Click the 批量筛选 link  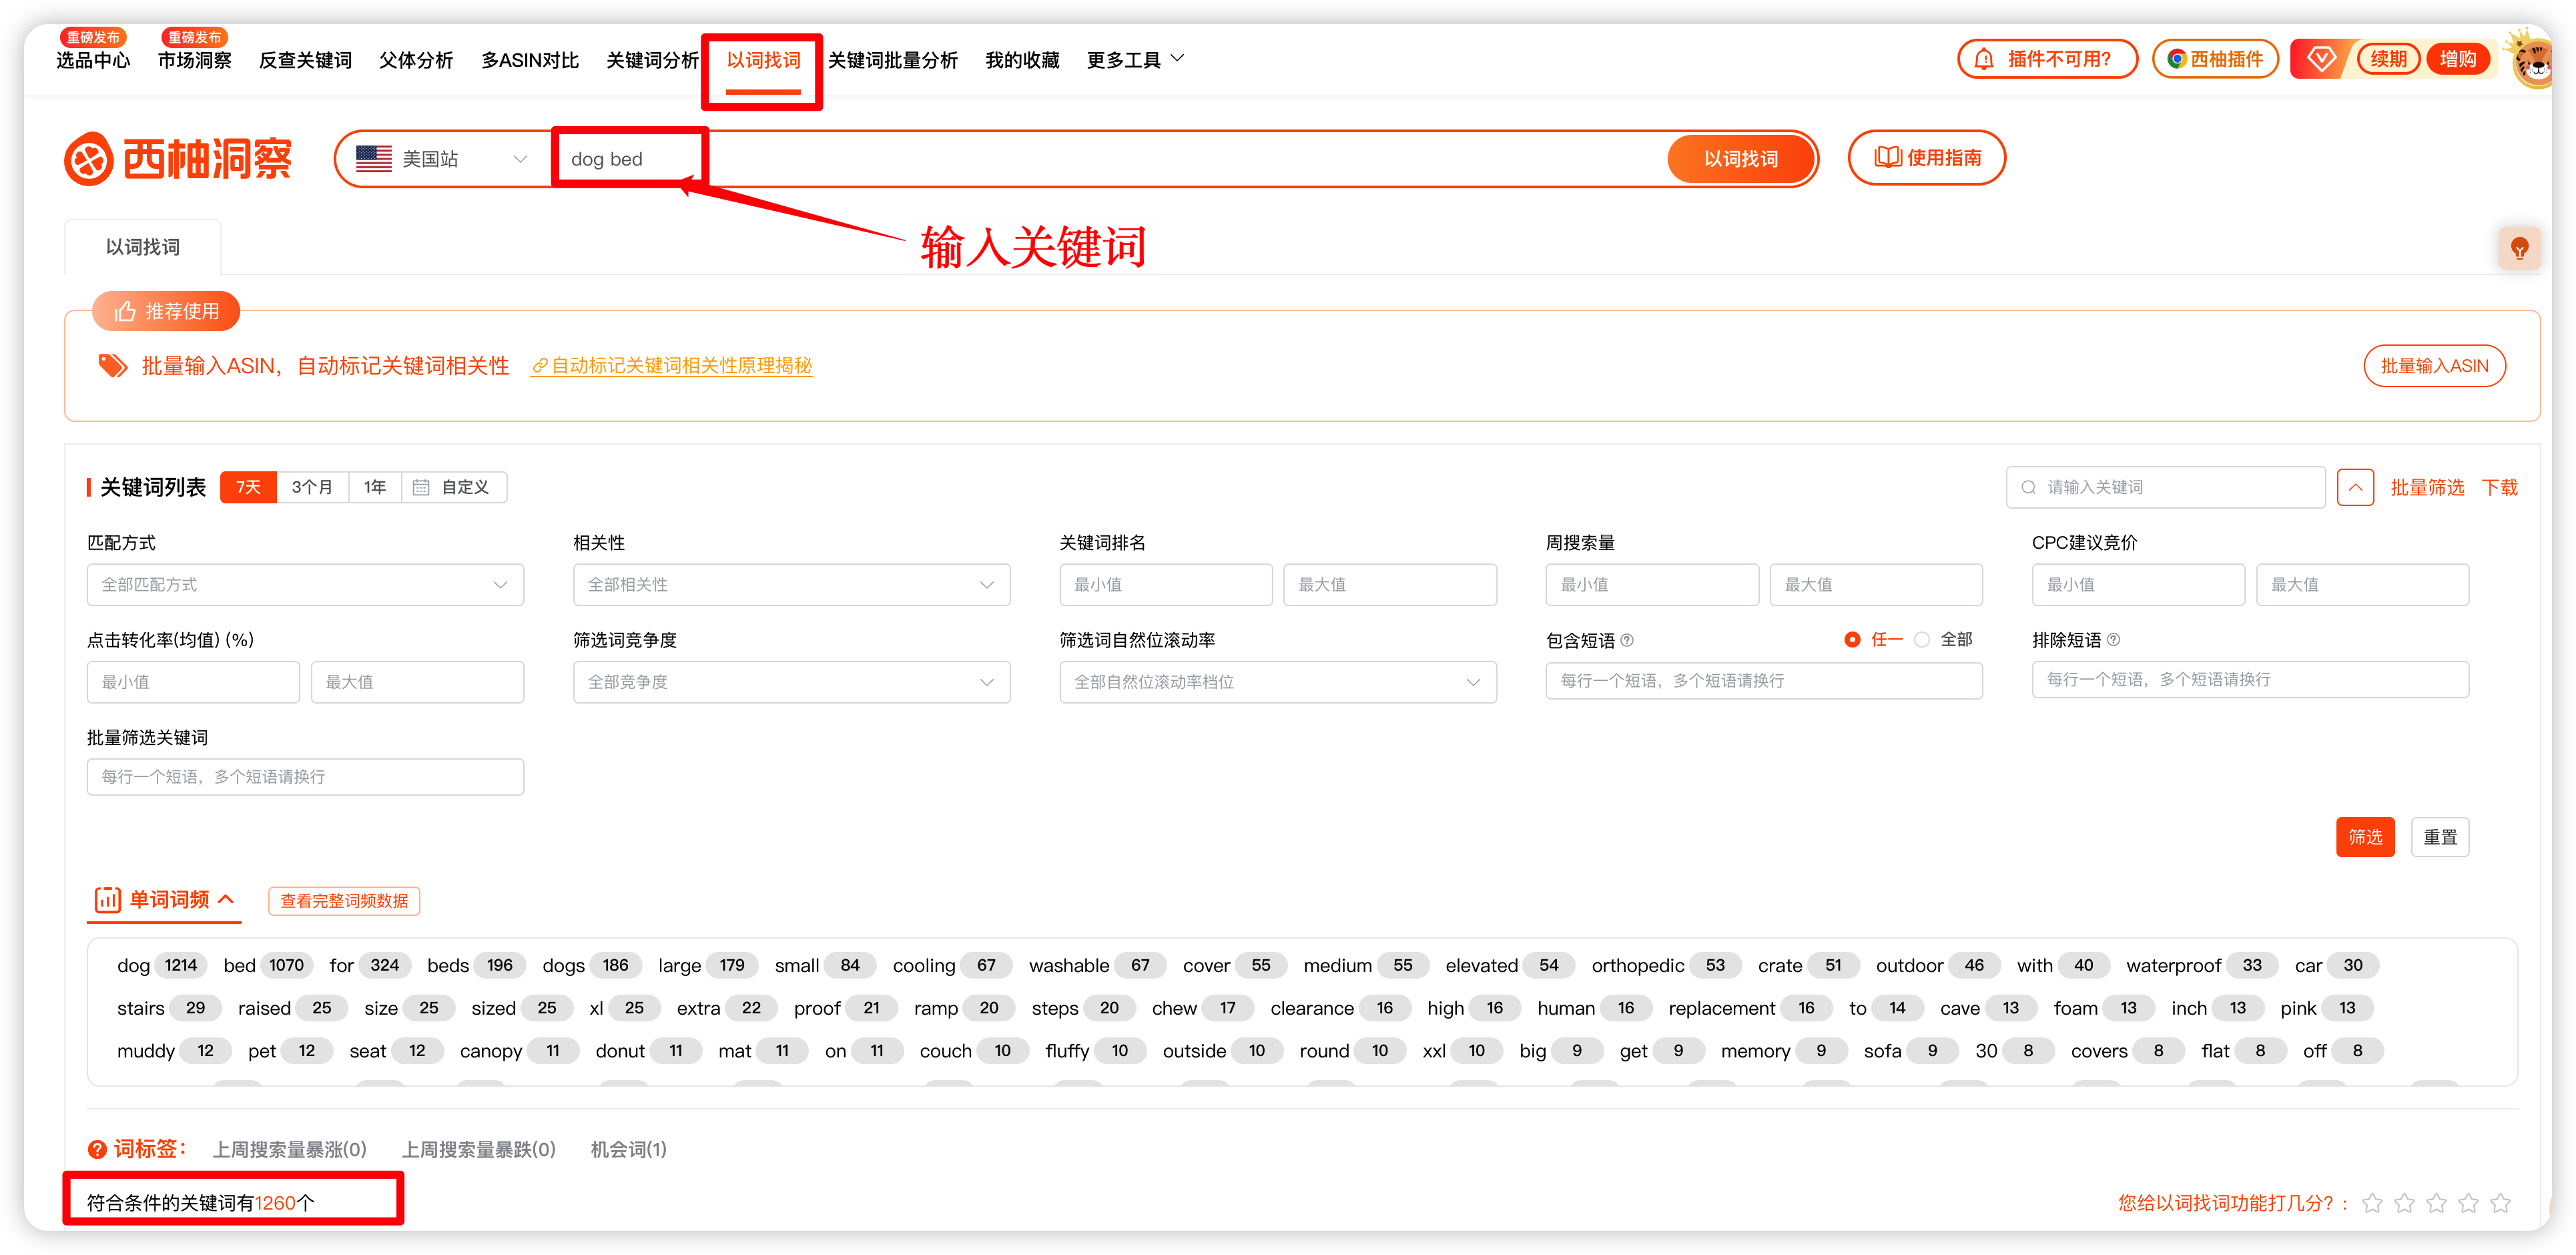pyautogui.click(x=2427, y=488)
